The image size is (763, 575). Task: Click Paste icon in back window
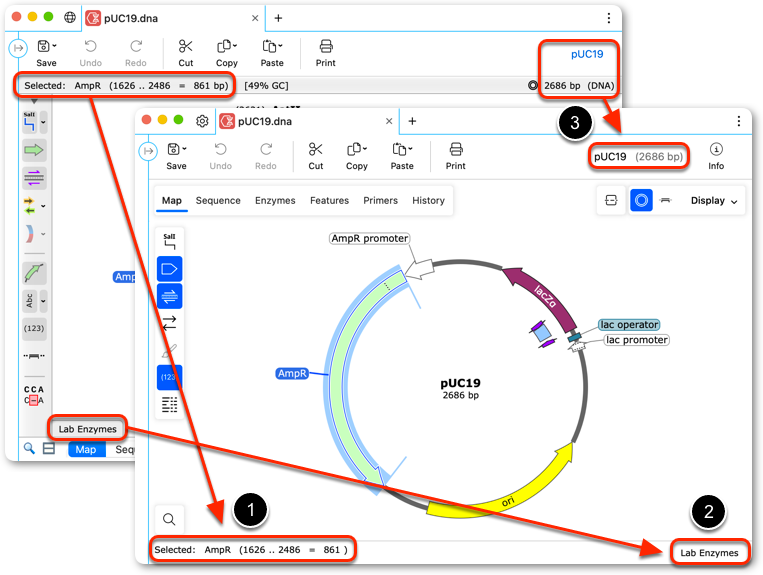[x=270, y=46]
